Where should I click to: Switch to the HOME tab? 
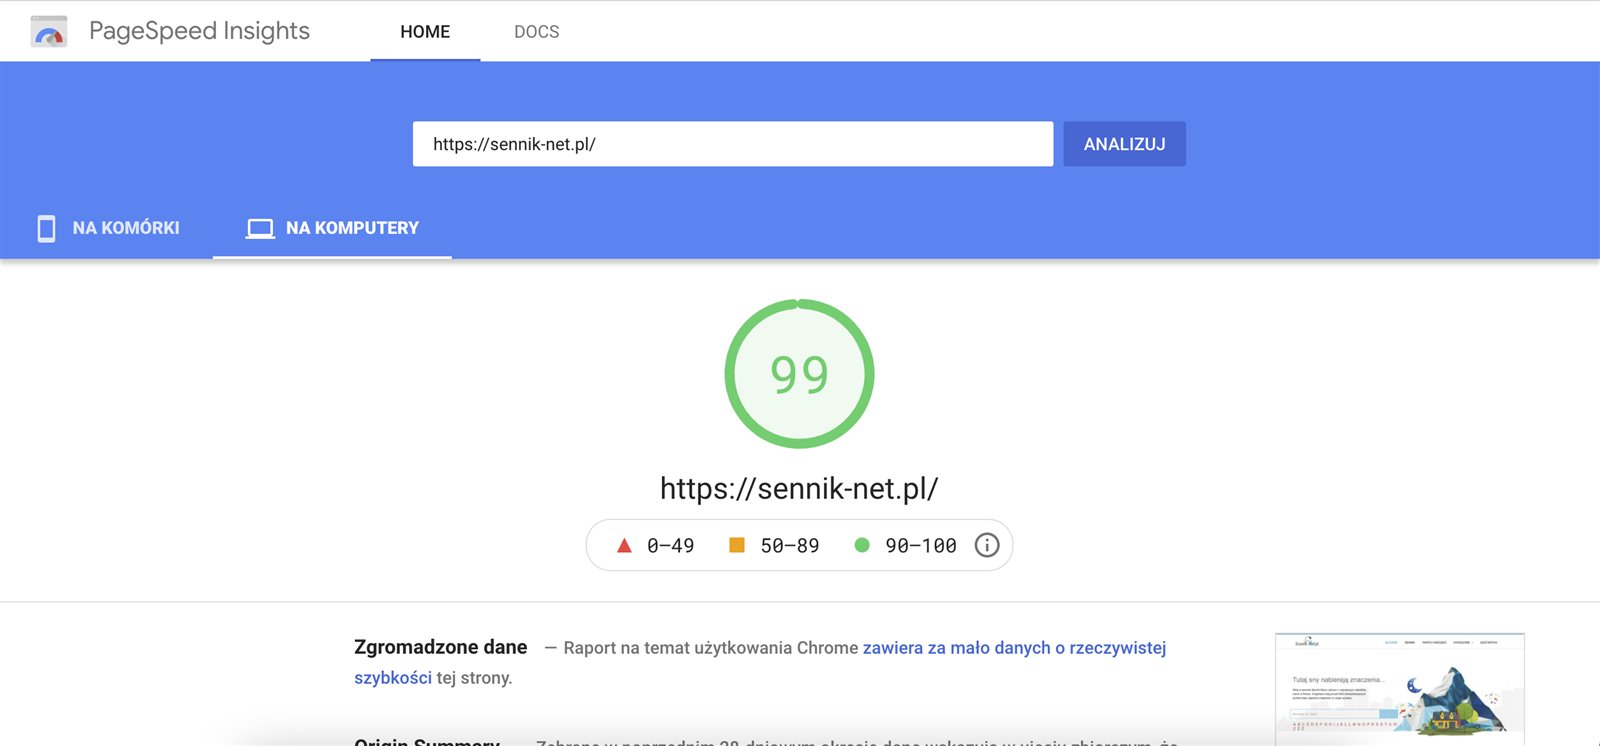click(x=425, y=32)
